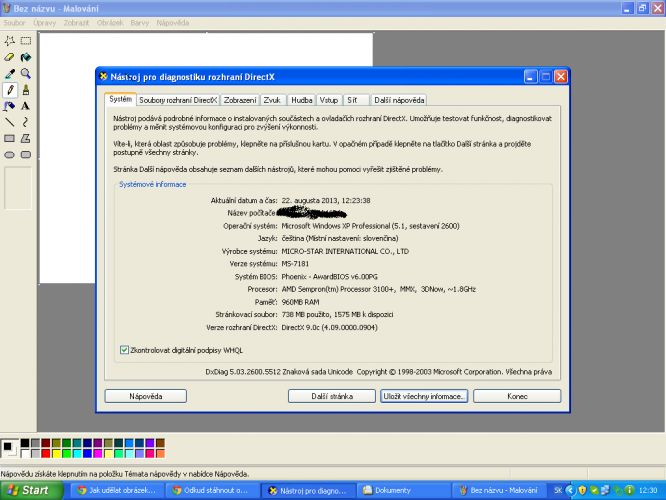The height and width of the screenshot is (500, 666).
Task: Select the Pencil tool in Paint
Action: pyautogui.click(x=9, y=90)
